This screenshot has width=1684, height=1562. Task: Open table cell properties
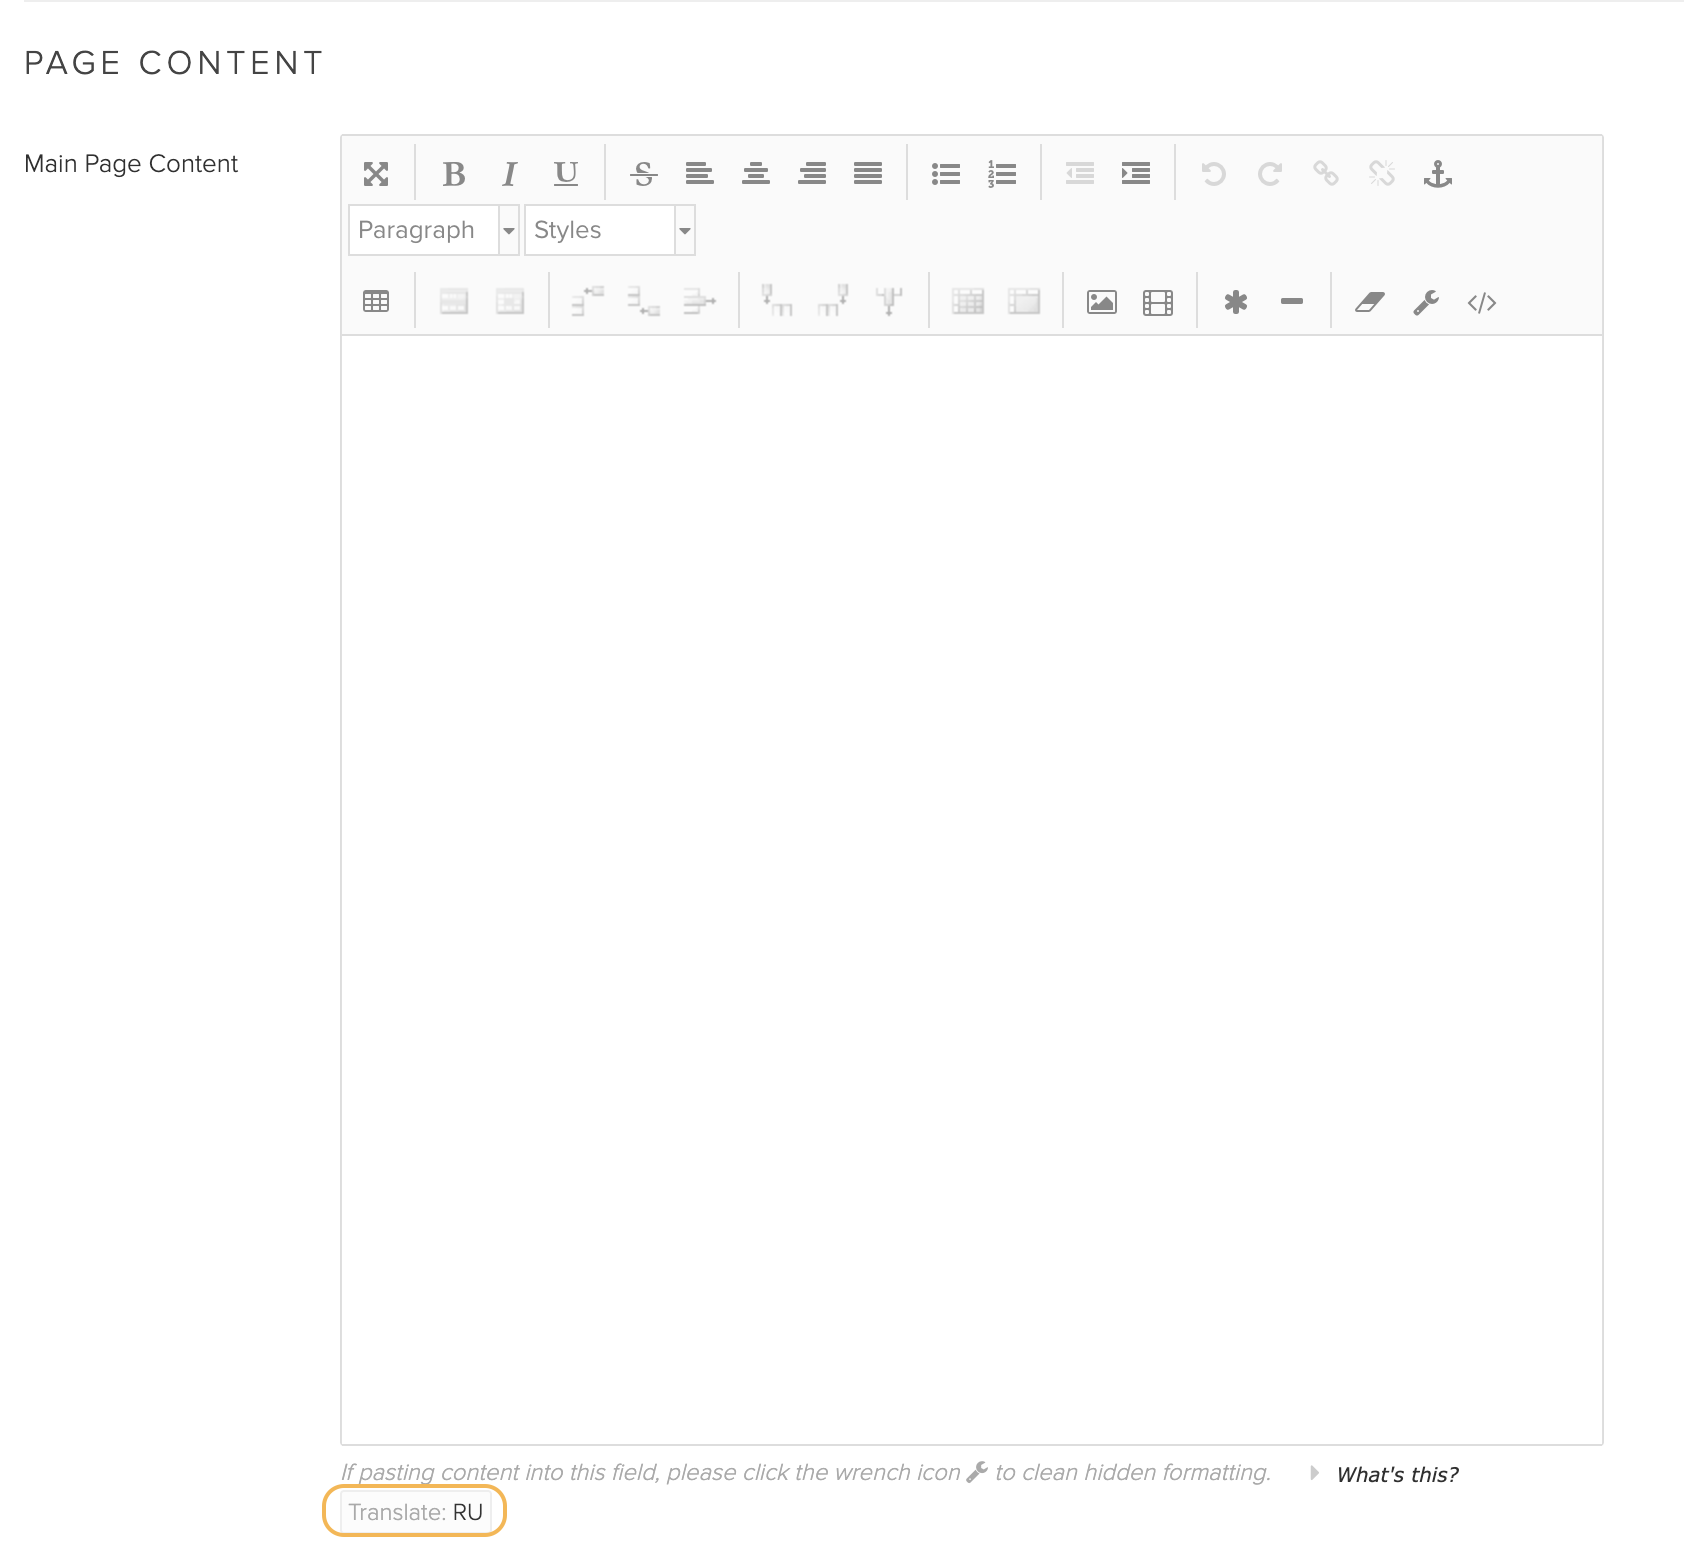click(510, 302)
